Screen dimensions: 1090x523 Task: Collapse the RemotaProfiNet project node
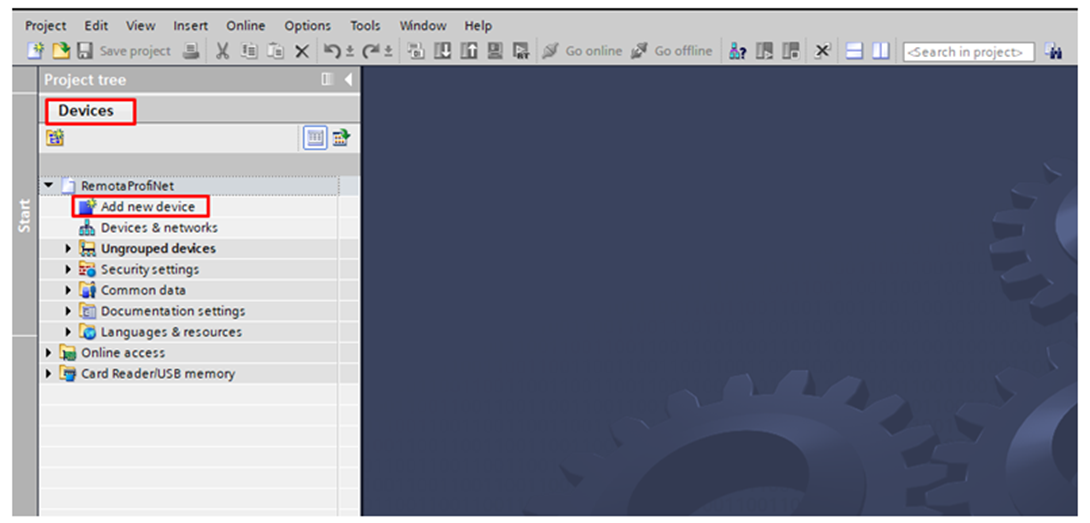(49, 186)
